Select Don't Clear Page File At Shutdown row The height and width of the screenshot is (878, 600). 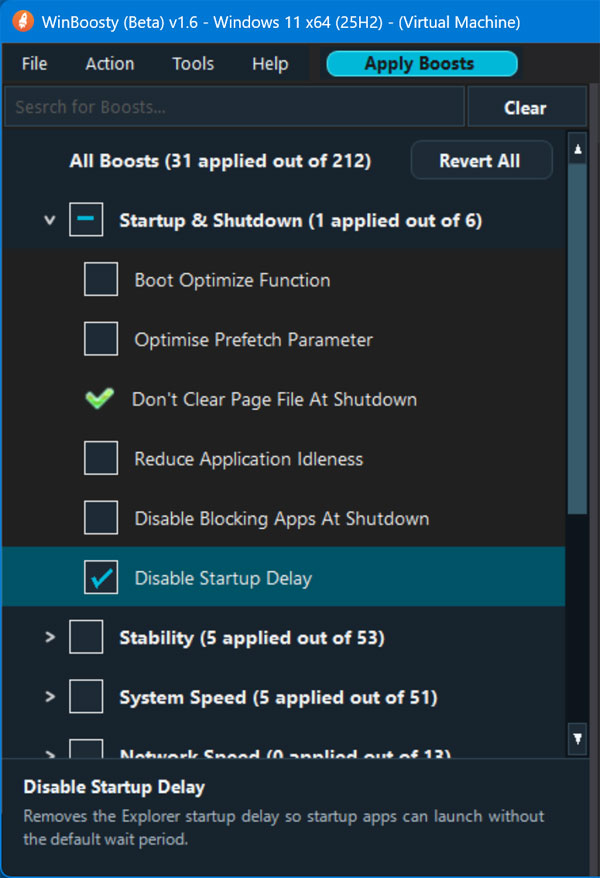coord(284,399)
